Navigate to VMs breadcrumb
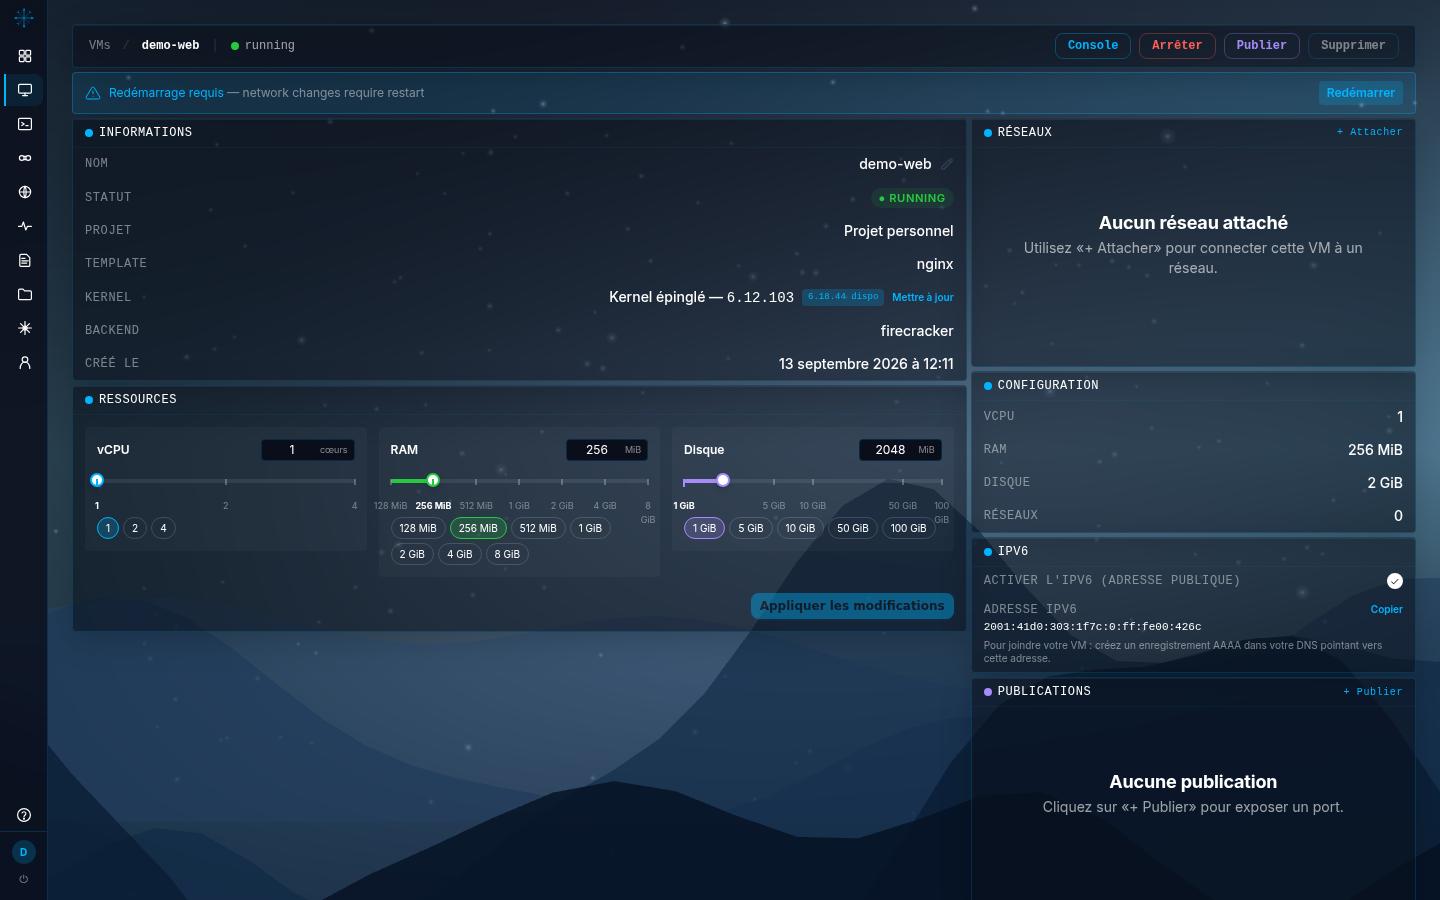The height and width of the screenshot is (900, 1440). coord(100,45)
